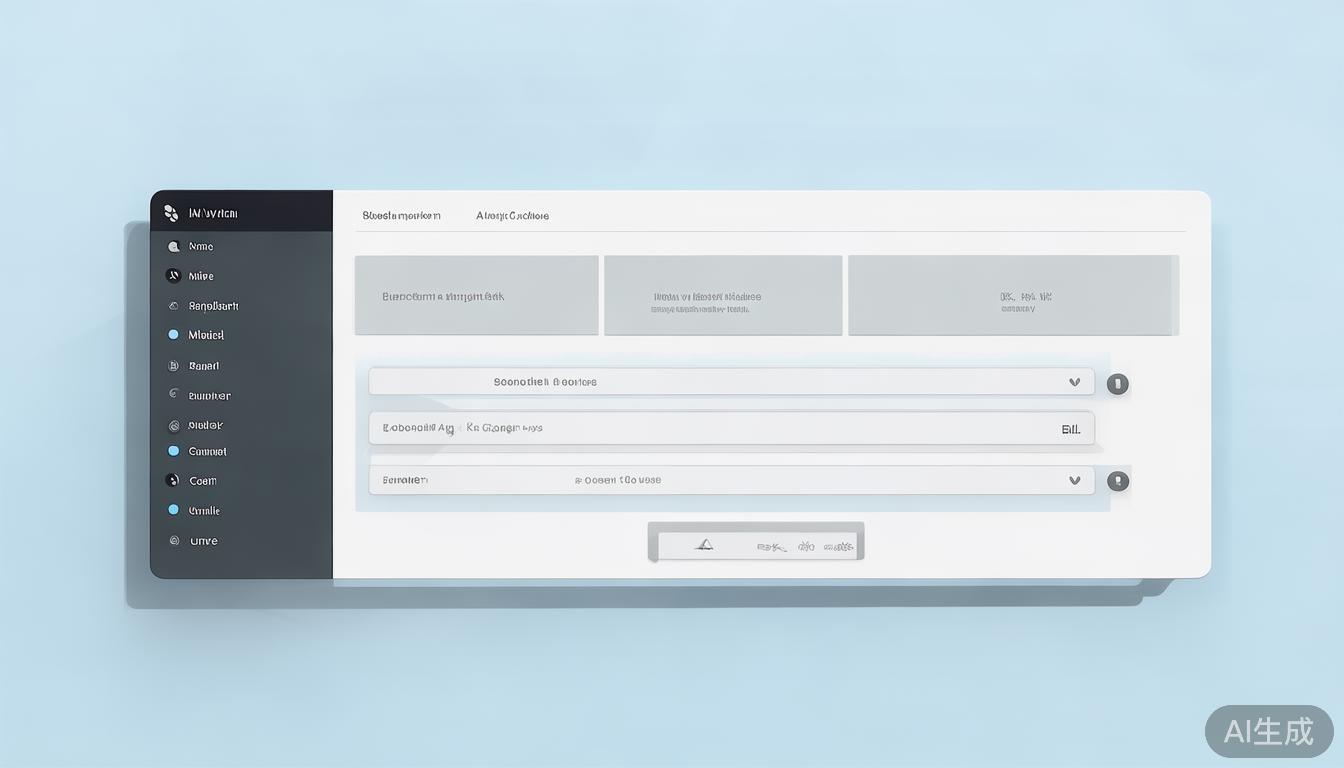Click the ring icon beside "Unve"
The height and width of the screenshot is (768, 1344).
click(x=174, y=541)
